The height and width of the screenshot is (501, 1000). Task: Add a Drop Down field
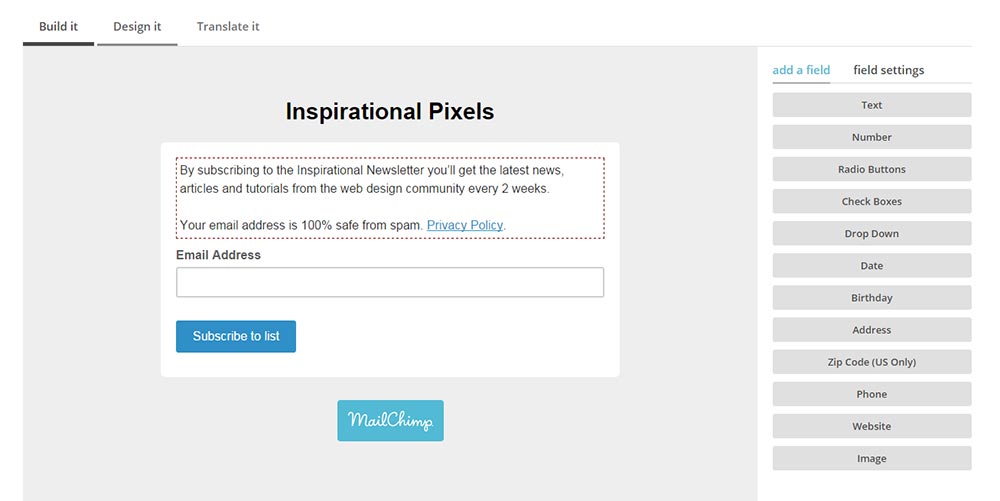pyautogui.click(x=871, y=233)
